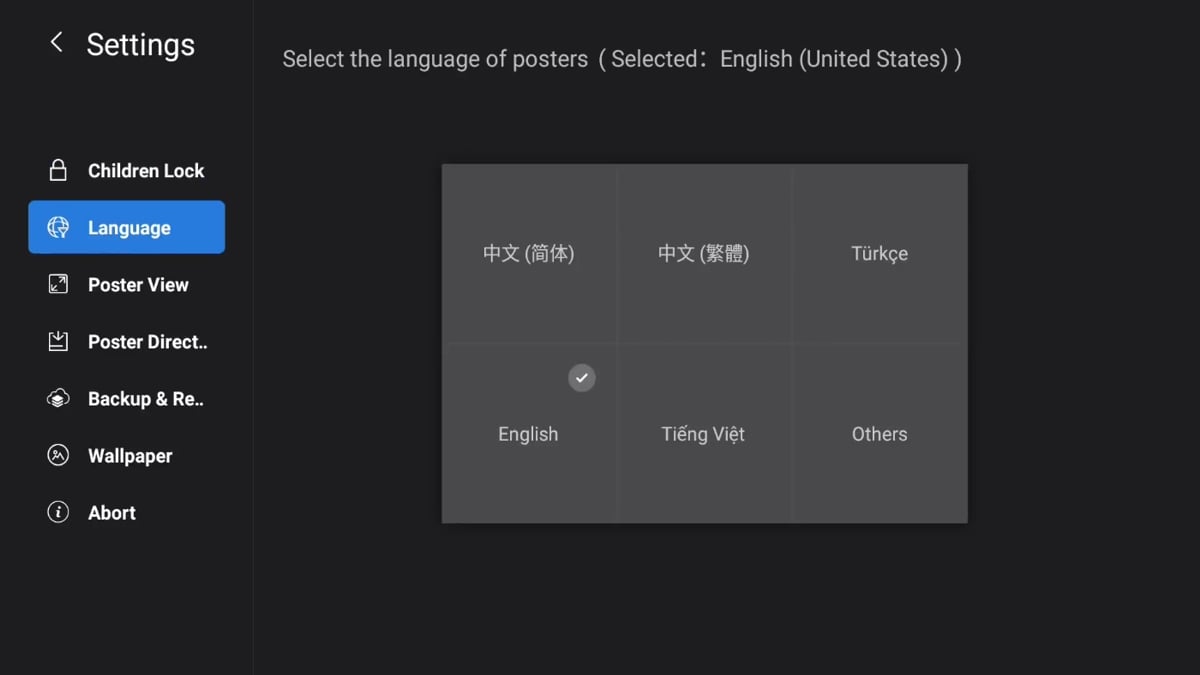This screenshot has height=675, width=1200.
Task: Click the Children Lock padlock icon
Action: point(58,170)
